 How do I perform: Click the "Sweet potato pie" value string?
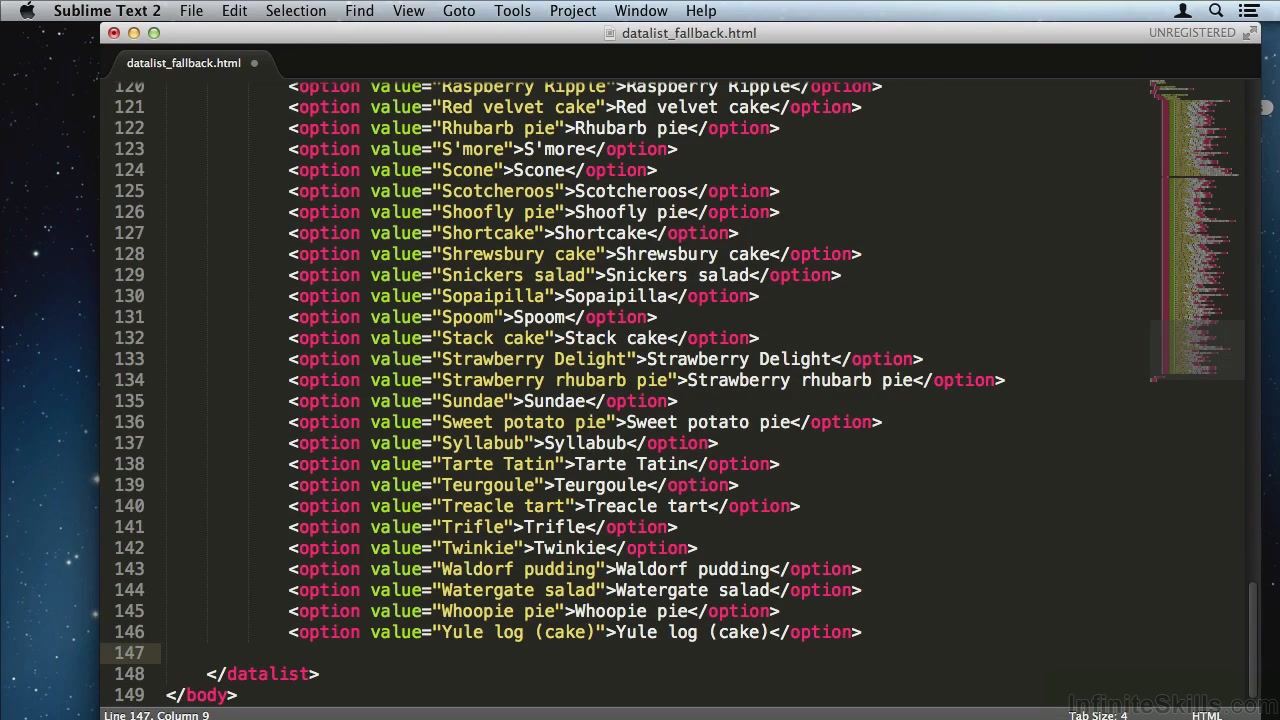pyautogui.click(x=523, y=422)
